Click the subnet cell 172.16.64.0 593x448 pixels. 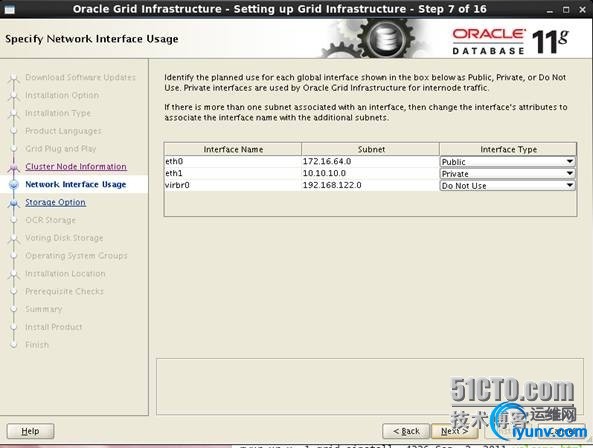[371, 161]
